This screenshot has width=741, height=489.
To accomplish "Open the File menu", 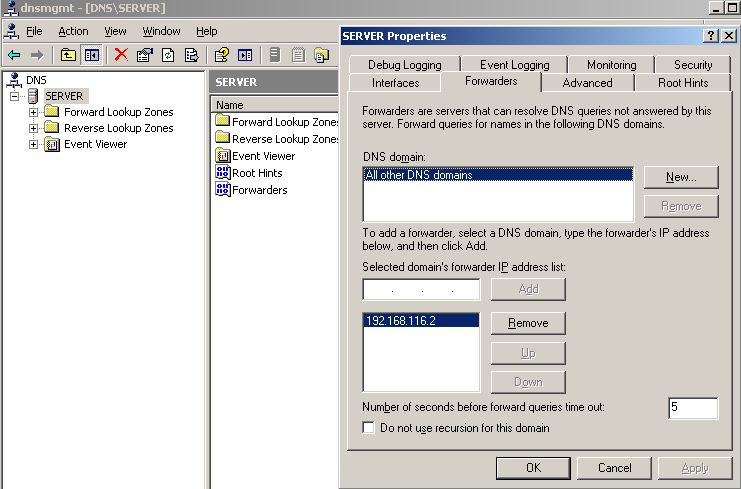I will click(x=34, y=31).
